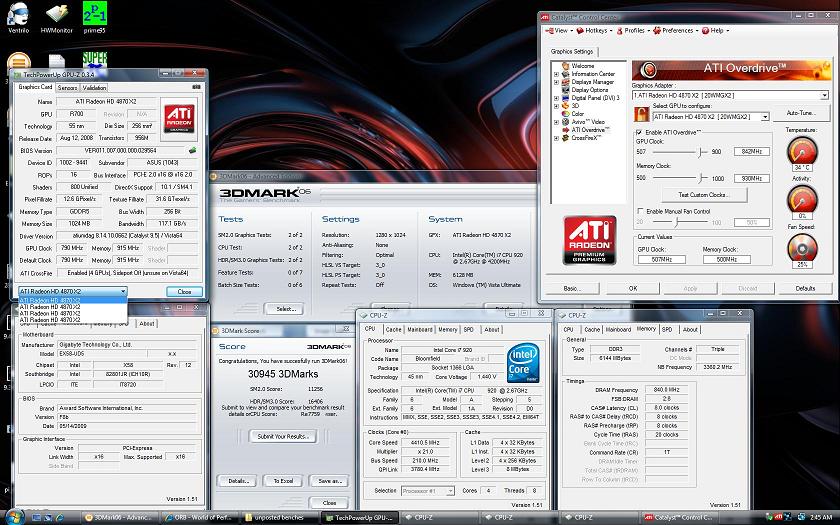Click the highlighted Radeon entry in GPU-Z list

pyautogui.click(x=73, y=301)
